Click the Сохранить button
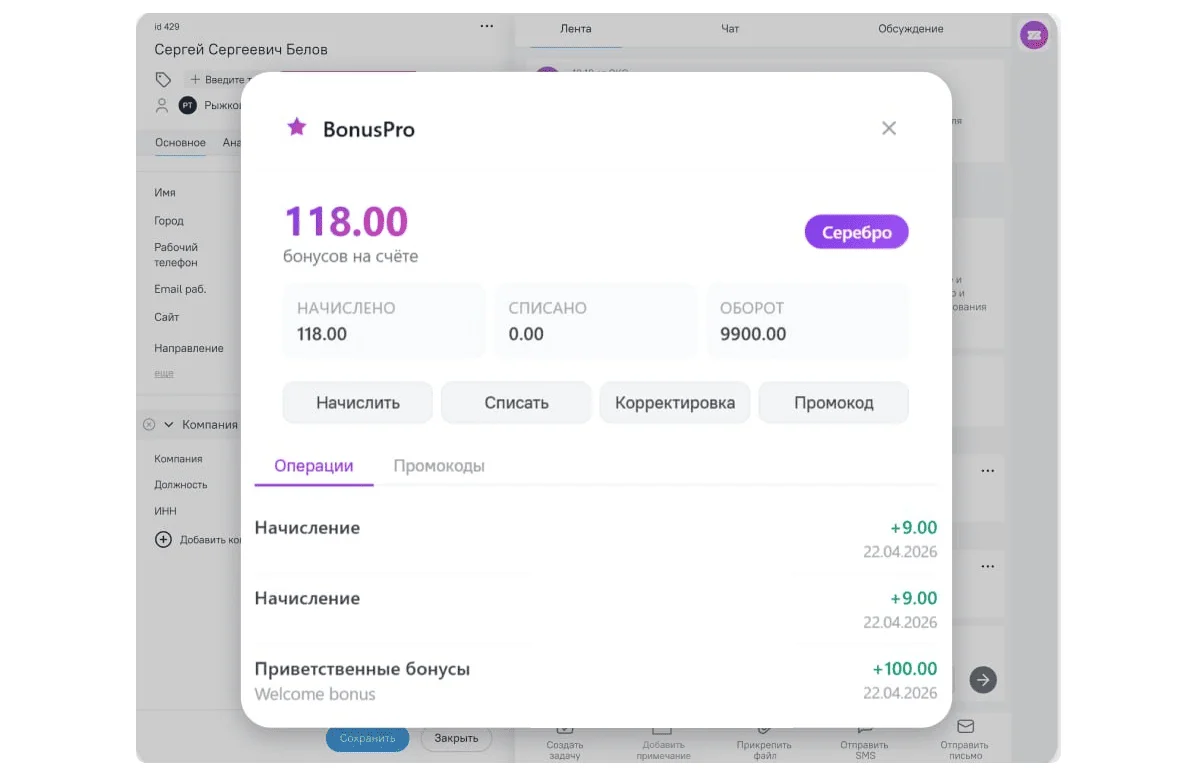This screenshot has height=773, width=1197. 367,738
